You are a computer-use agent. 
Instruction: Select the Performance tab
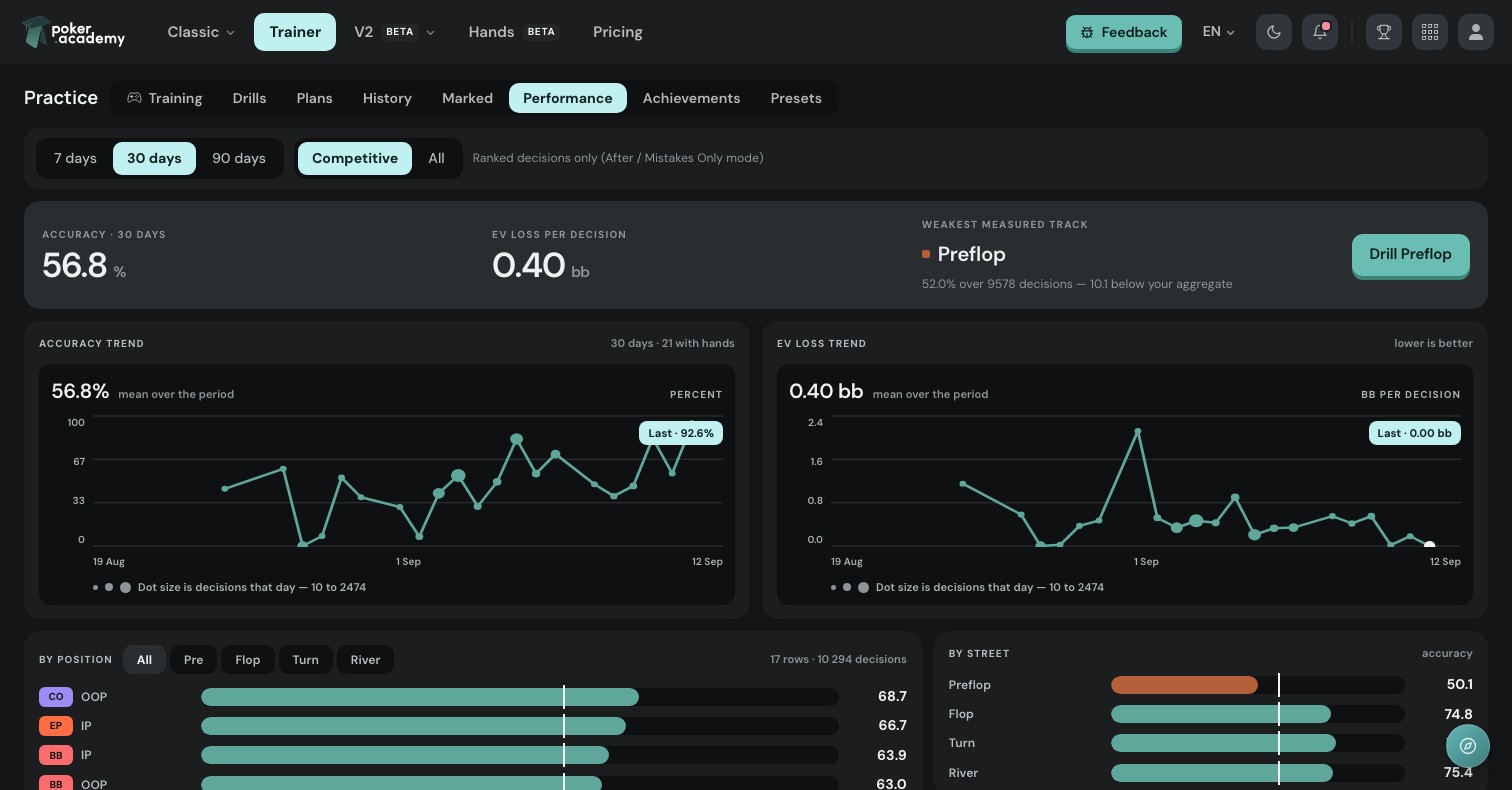[x=568, y=98]
